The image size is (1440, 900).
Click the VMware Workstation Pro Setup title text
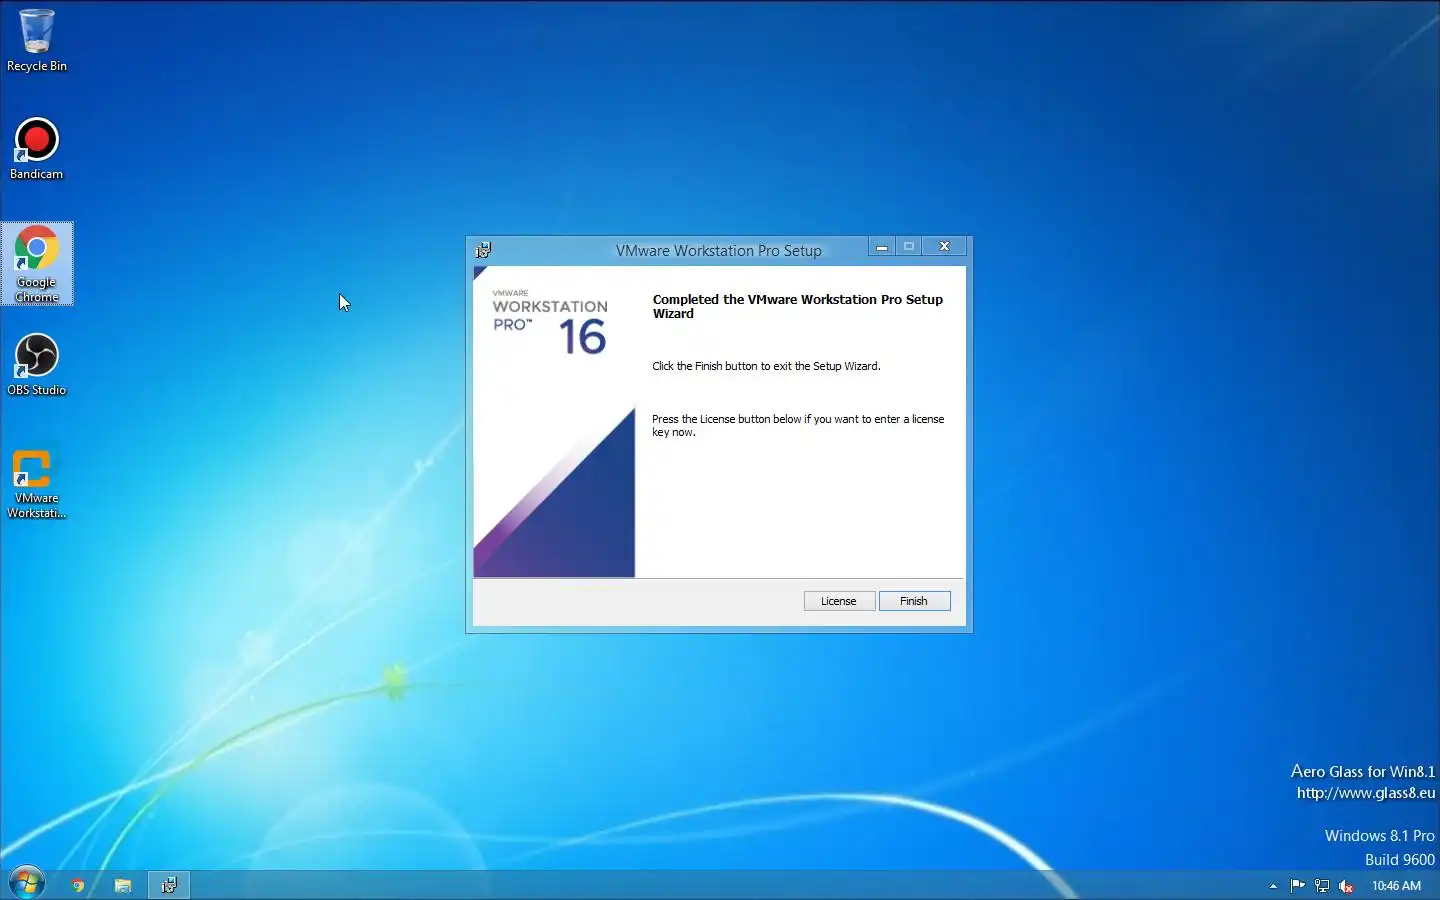[718, 251]
